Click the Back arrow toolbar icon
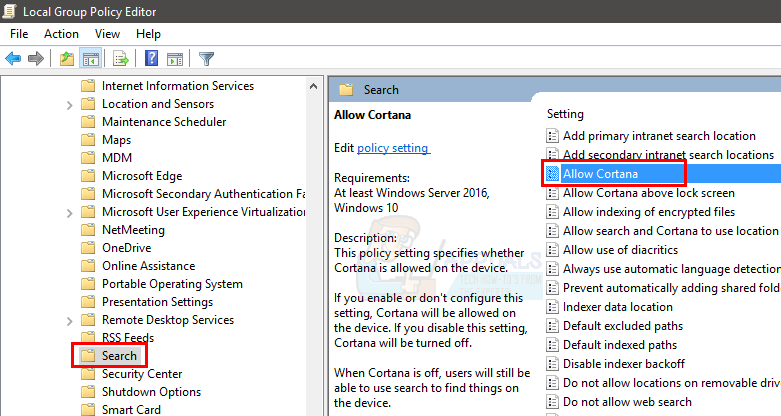The image size is (781, 416). pyautogui.click(x=13, y=59)
